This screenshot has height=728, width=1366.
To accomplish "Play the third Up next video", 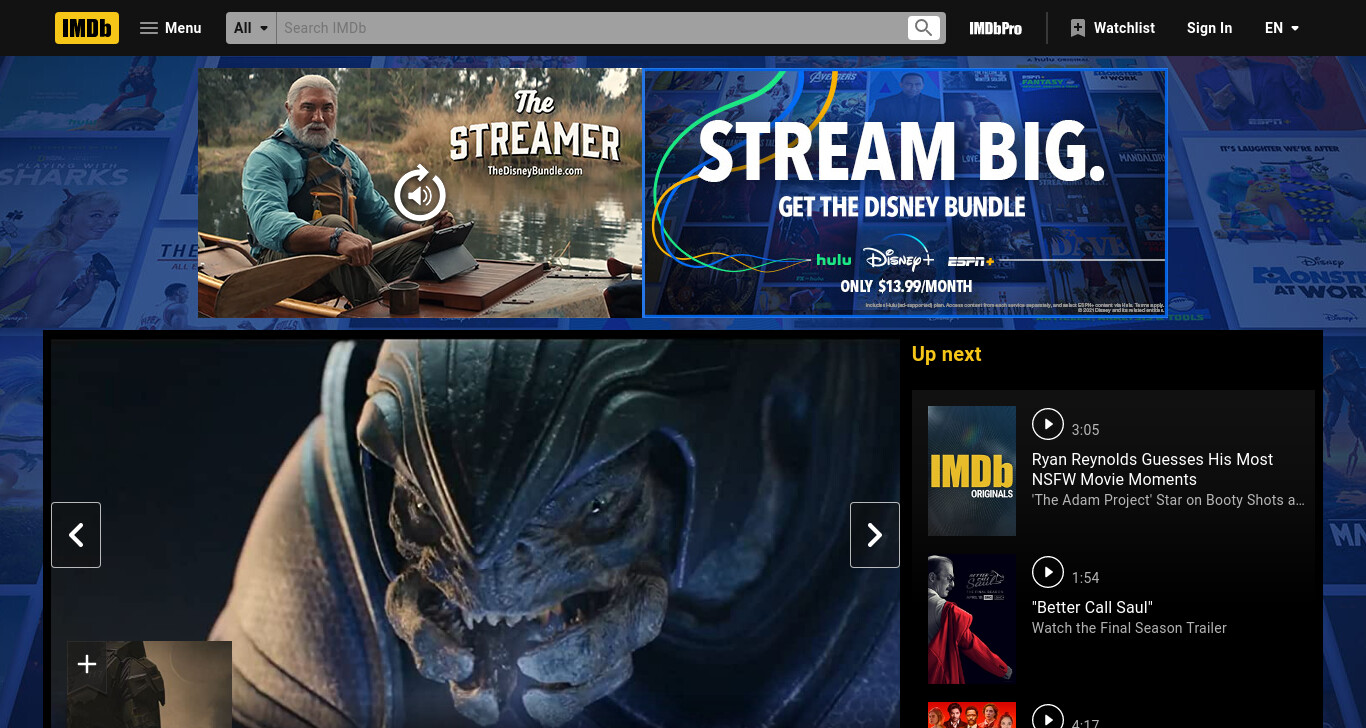I will pos(1047,717).
